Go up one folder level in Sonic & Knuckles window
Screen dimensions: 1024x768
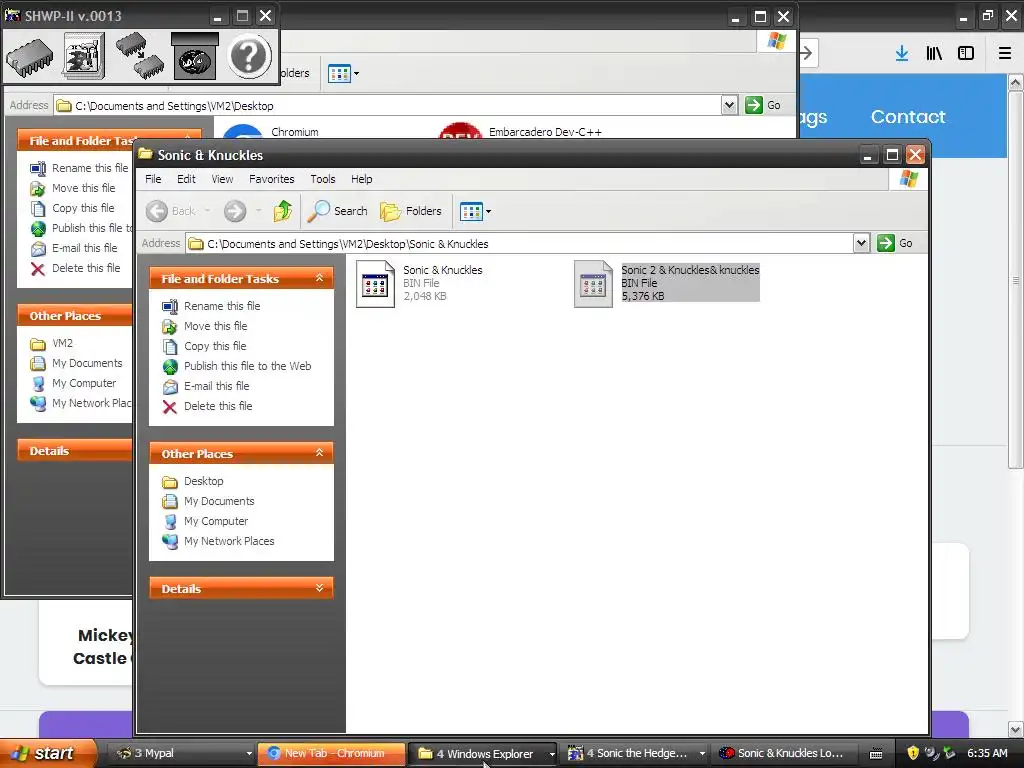pyautogui.click(x=283, y=211)
